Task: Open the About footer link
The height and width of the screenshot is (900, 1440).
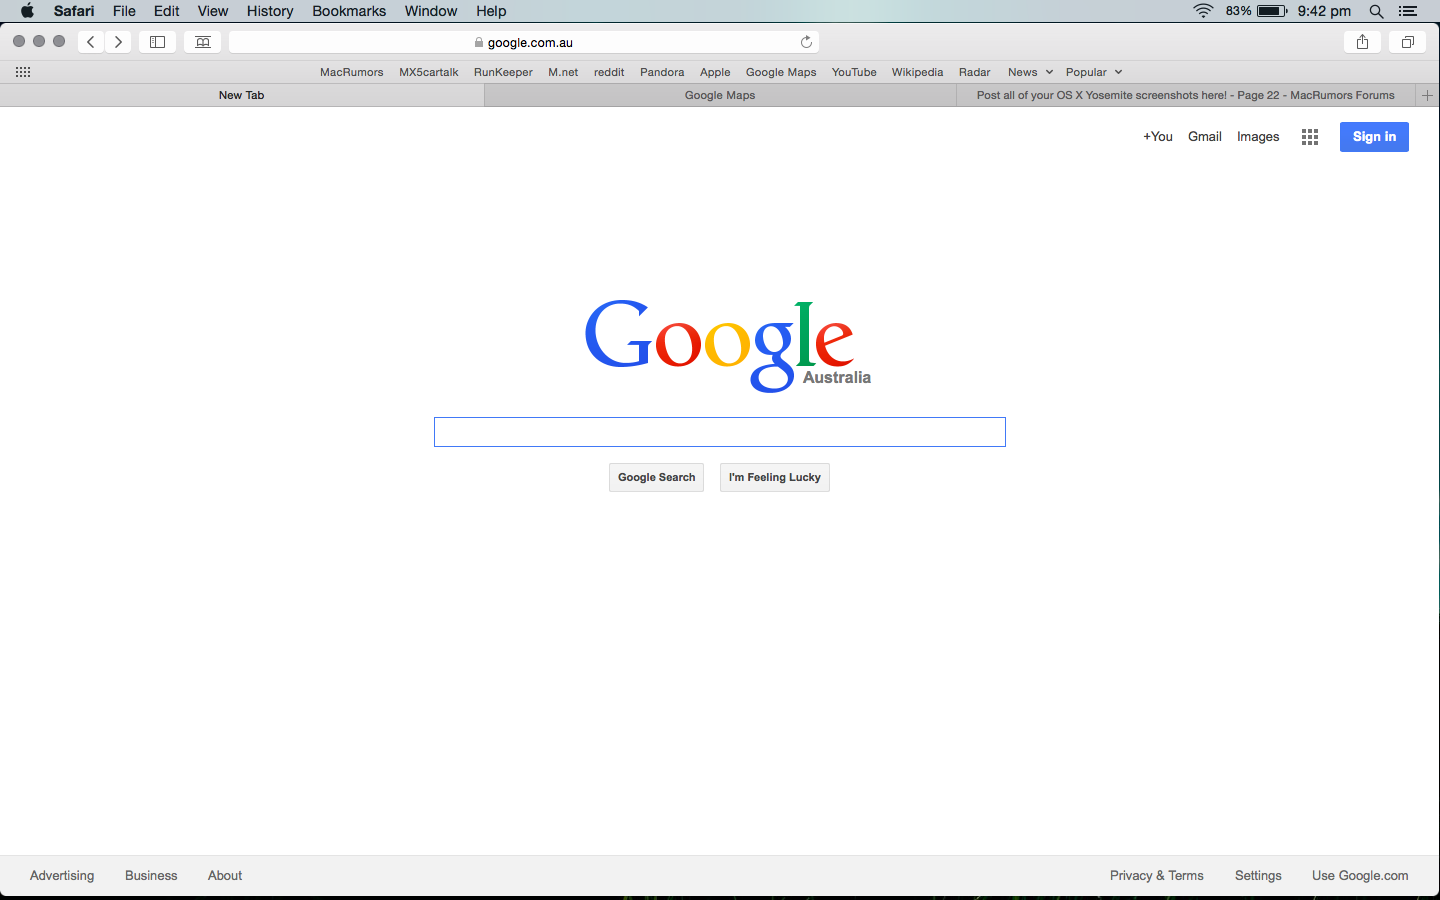Action: (225, 875)
